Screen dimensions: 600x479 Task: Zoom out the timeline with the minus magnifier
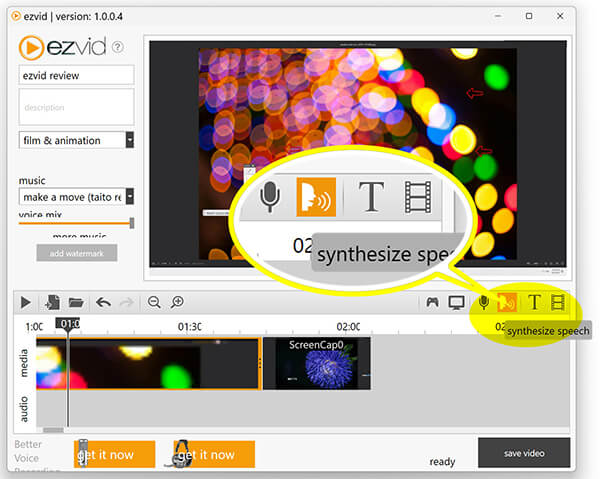point(154,302)
